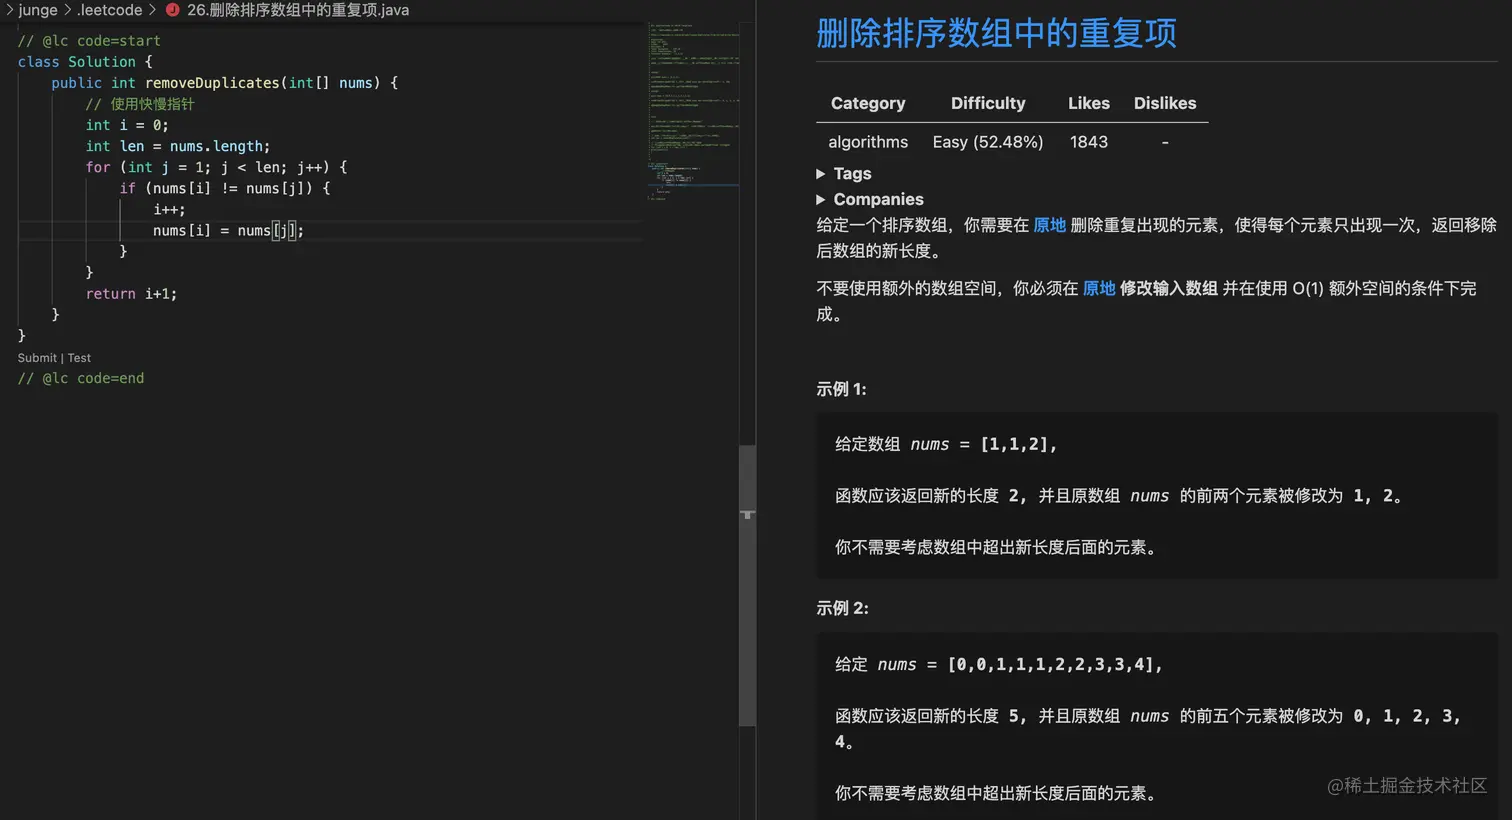
Task: Select the 26.删除排序数组中的重复项.java breadcrumb
Action: click(298, 10)
